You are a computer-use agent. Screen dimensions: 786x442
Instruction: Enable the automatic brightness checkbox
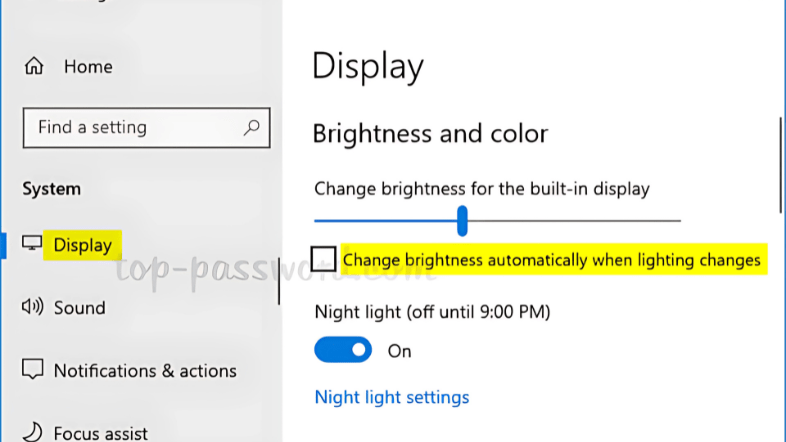click(x=324, y=260)
